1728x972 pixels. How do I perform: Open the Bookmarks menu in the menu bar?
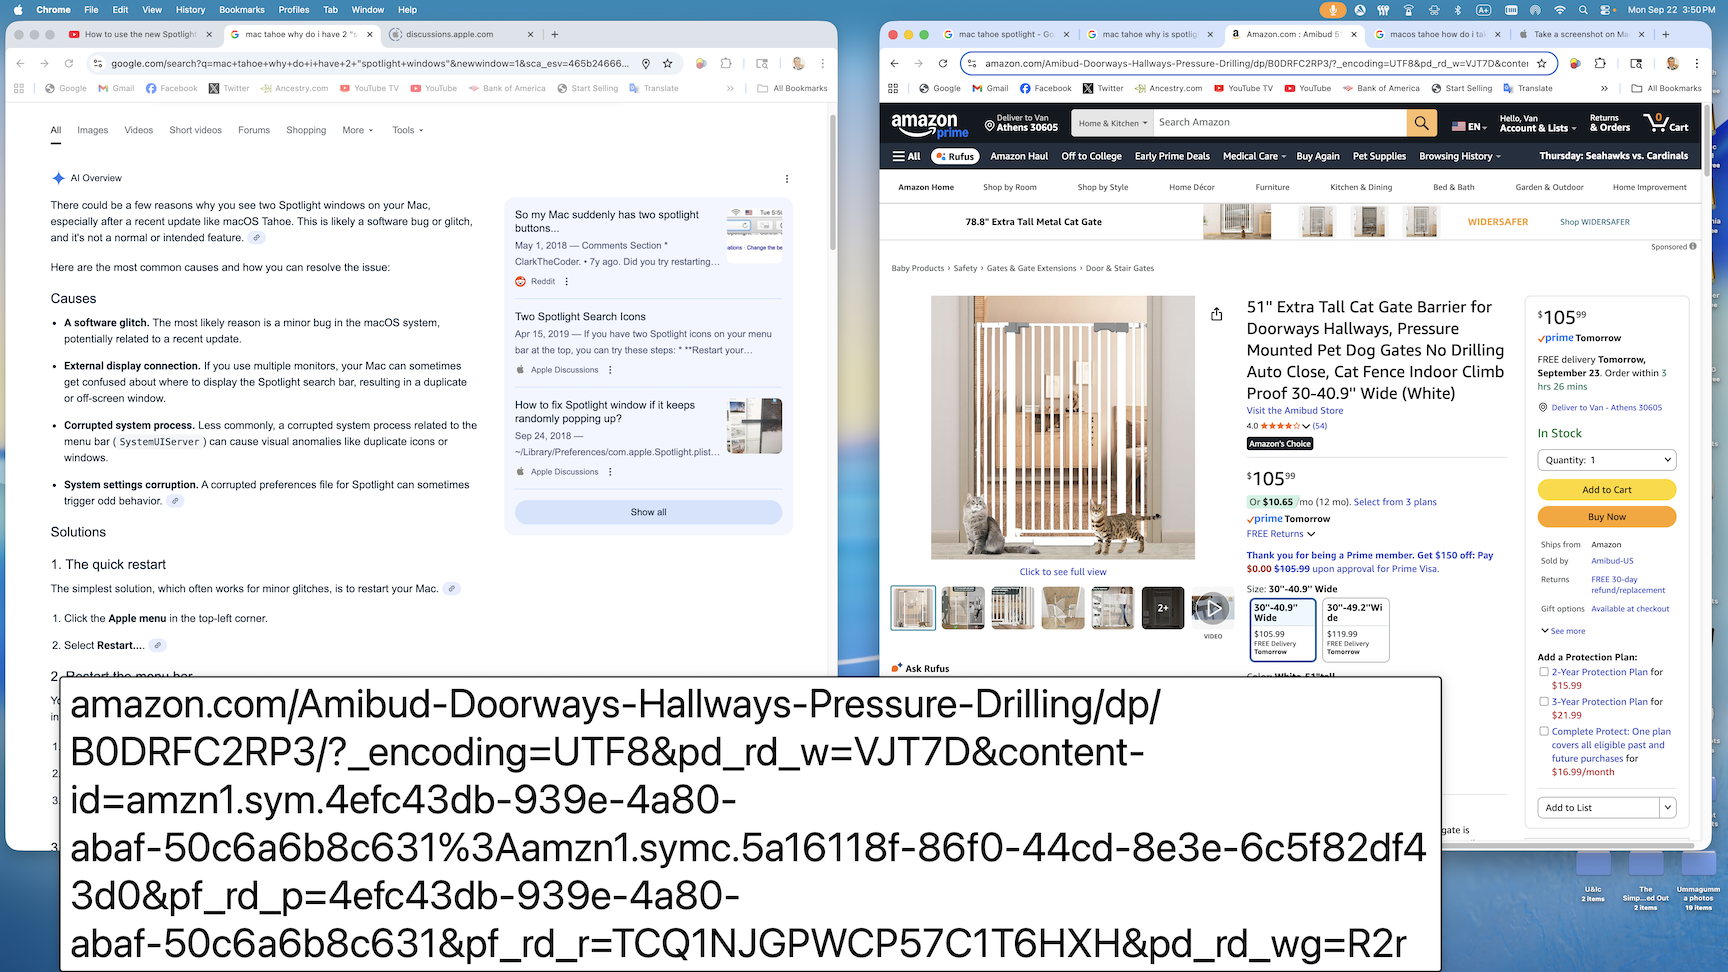tap(242, 9)
